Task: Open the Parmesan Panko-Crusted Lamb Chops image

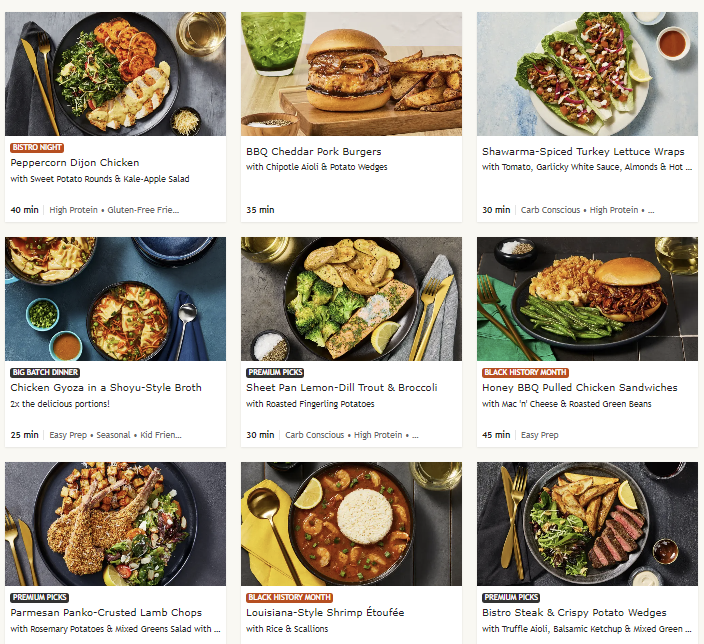Action: pos(115,524)
